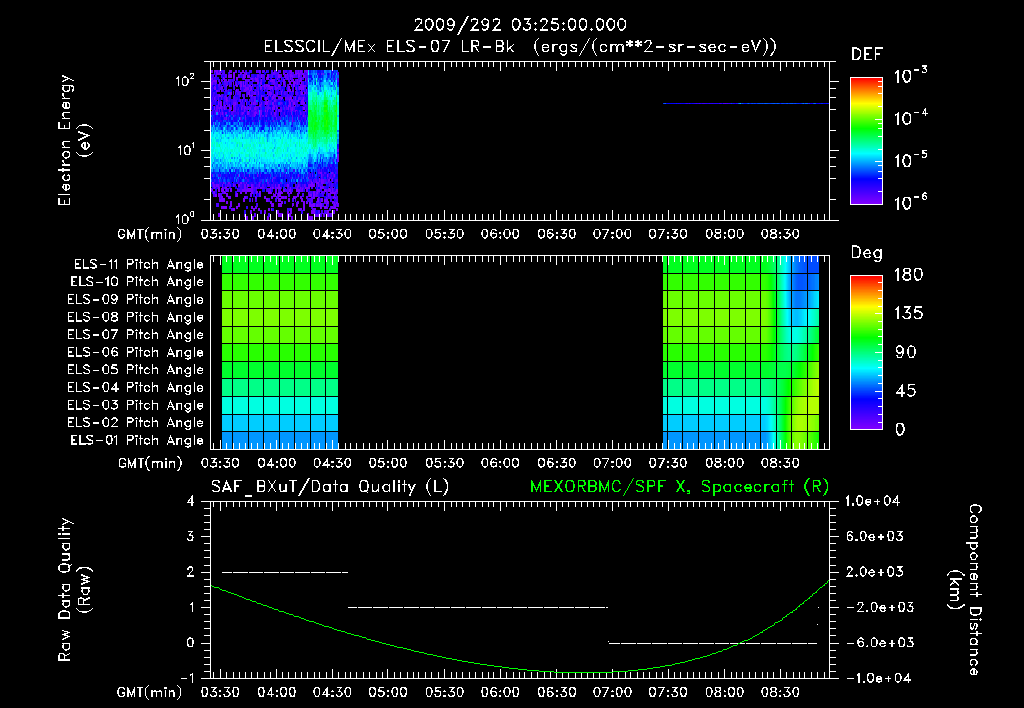Click the 'GMT(min)' label under spectrogram panel
The image size is (1024, 708).
(x=150, y=234)
